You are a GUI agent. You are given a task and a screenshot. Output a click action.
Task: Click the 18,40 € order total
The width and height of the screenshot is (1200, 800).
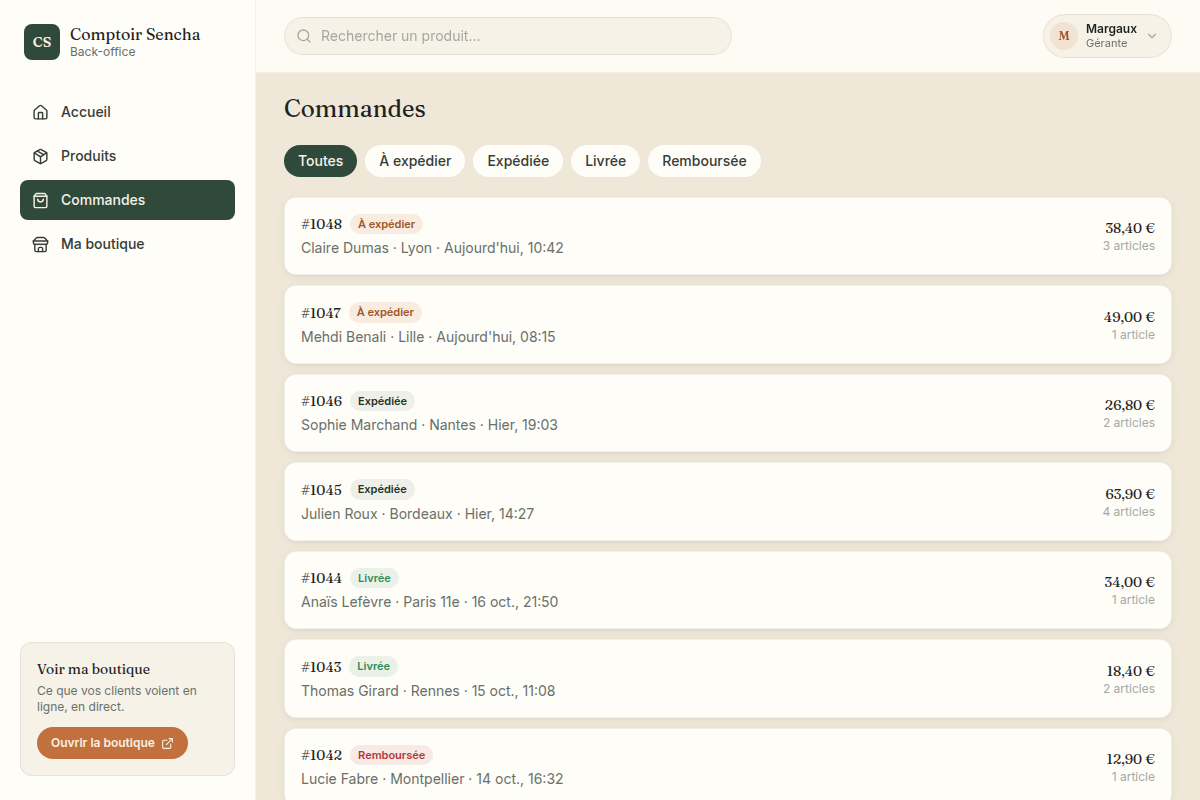[1130, 671]
